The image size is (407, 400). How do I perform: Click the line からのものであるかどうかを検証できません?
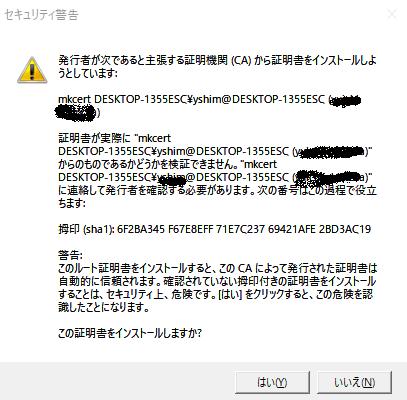click(x=168, y=164)
